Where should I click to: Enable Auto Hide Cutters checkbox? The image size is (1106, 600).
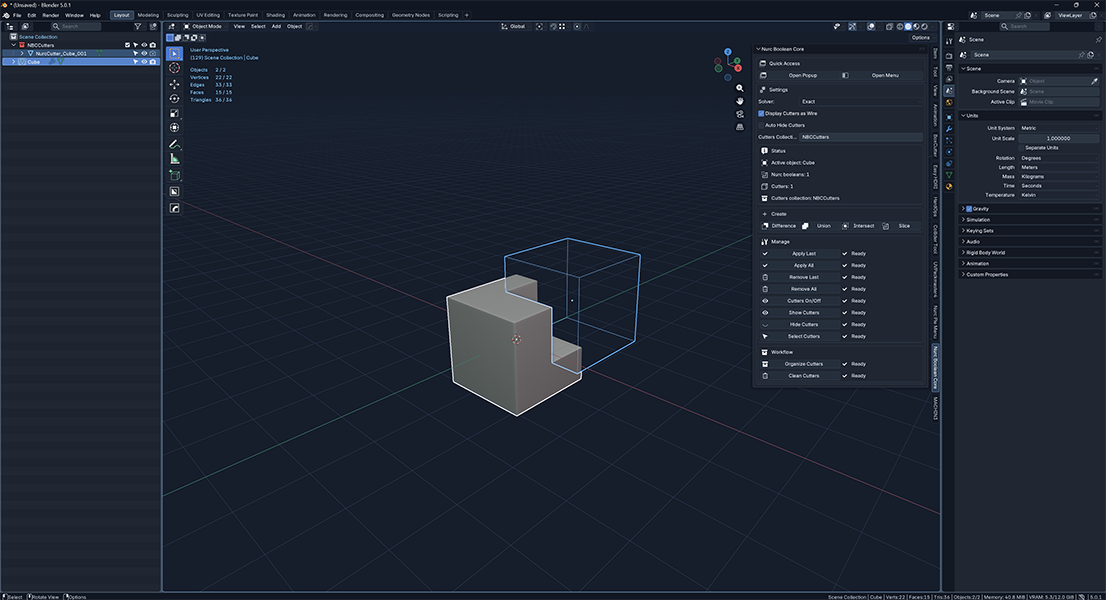tap(761, 125)
